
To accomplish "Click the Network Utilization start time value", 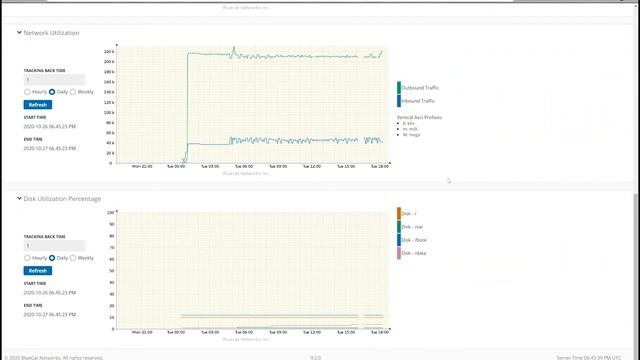I will coord(49,127).
